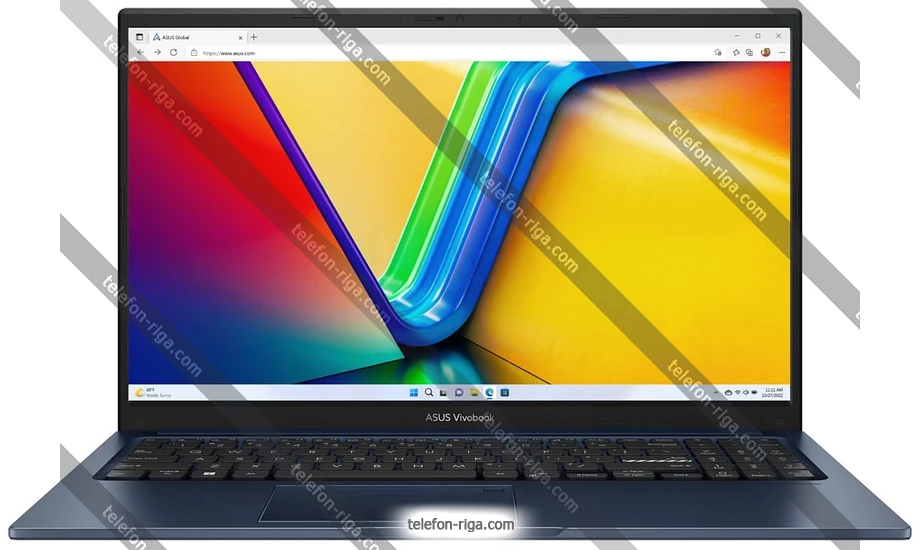Screen dimensions: 920x550
Task: Click the browser Forward arrow
Action: [157, 52]
